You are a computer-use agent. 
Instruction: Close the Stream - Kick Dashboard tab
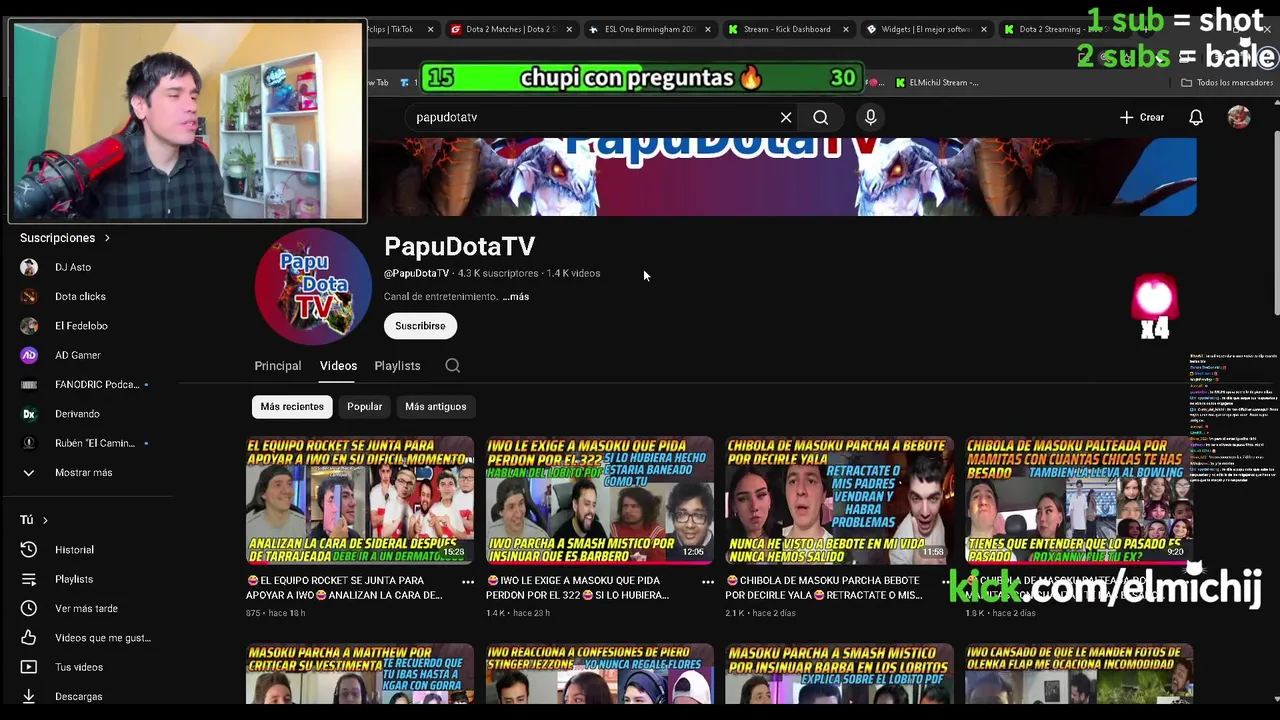[x=845, y=29]
